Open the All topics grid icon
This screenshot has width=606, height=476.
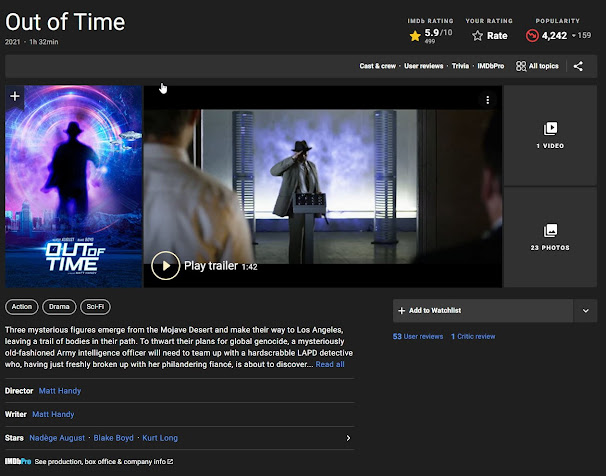pos(521,66)
